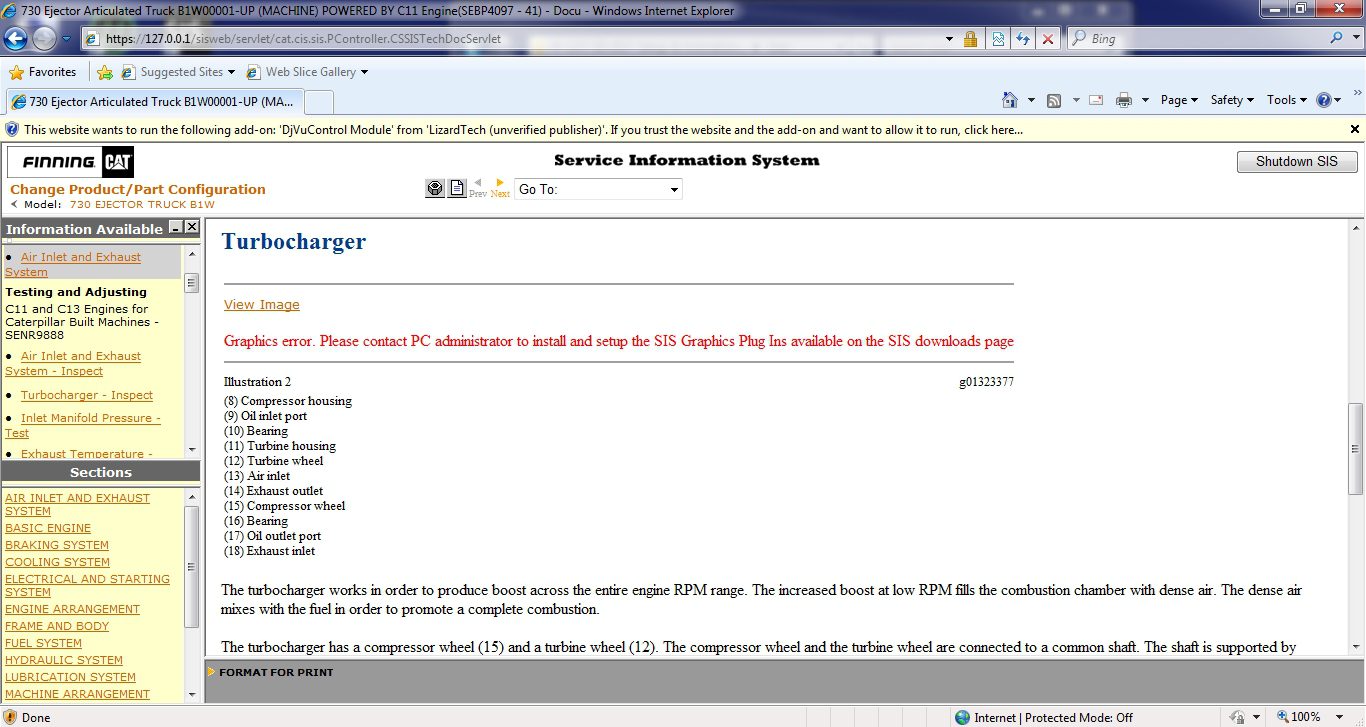Image resolution: width=1366 pixels, height=727 pixels.
Task: Open the Safety menu
Action: (x=1233, y=100)
